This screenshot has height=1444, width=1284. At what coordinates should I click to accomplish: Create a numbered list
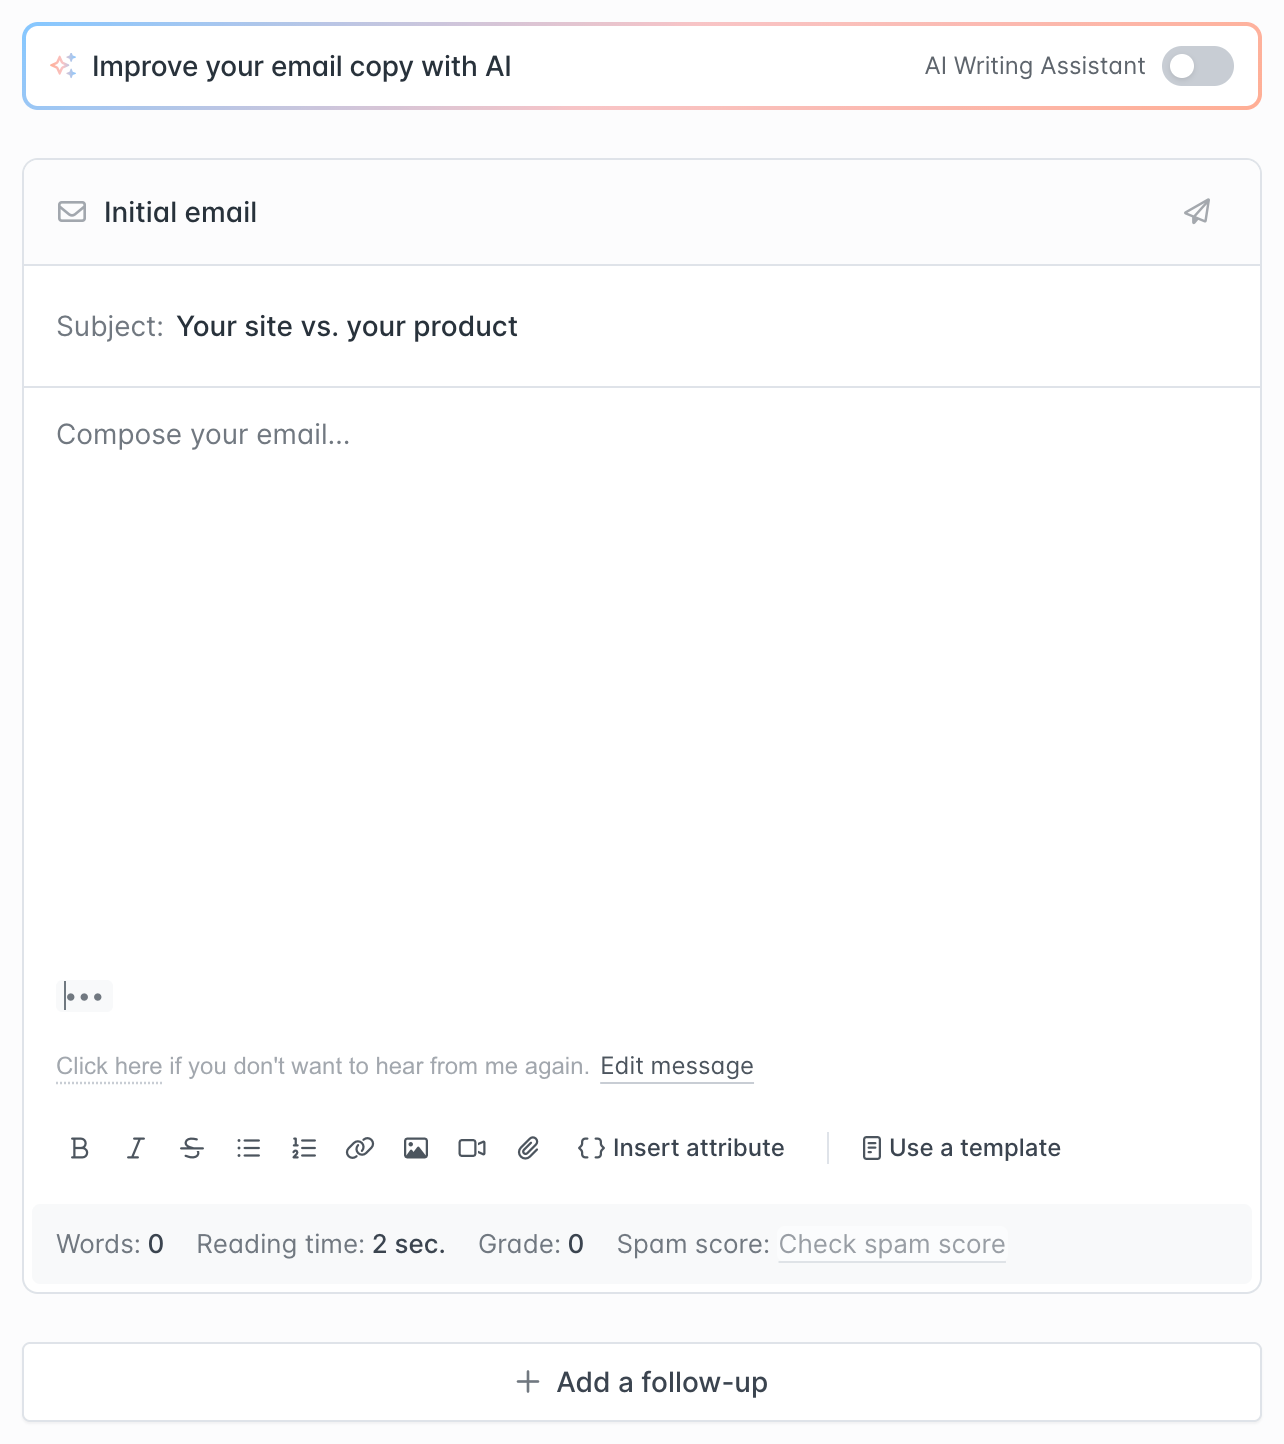click(x=304, y=1148)
